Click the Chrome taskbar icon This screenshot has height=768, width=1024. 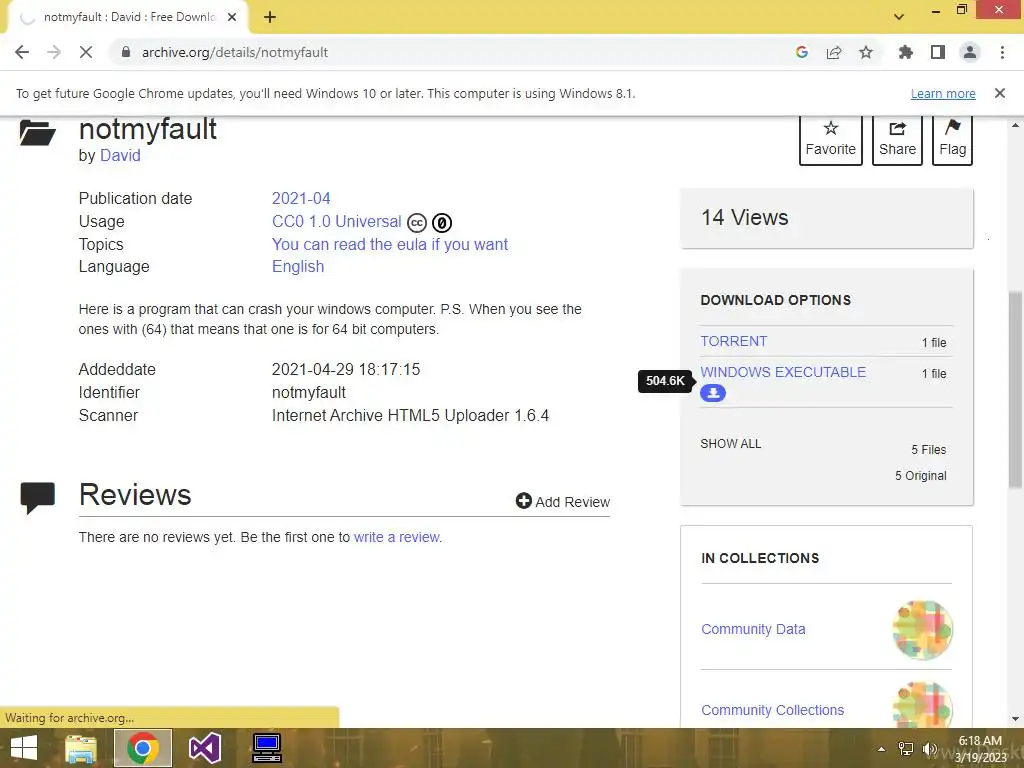(x=143, y=748)
